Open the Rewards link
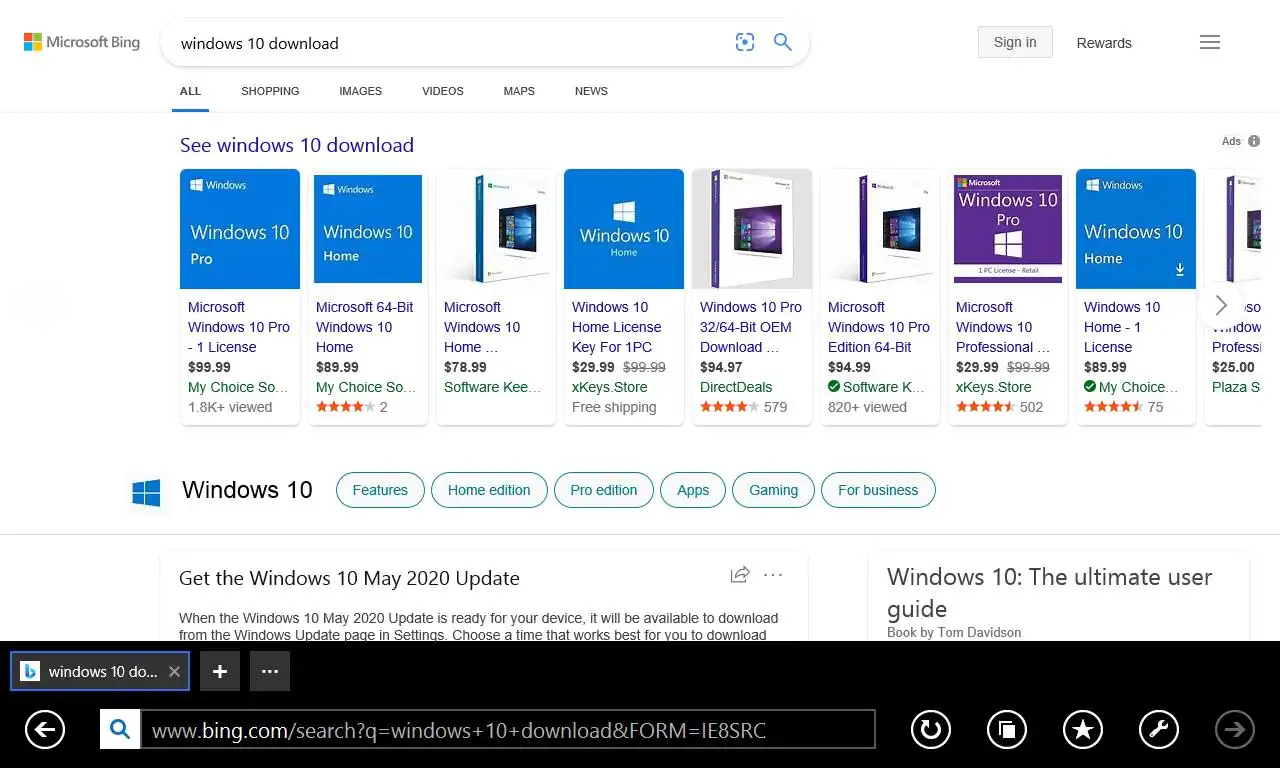1280x768 pixels. point(1104,43)
